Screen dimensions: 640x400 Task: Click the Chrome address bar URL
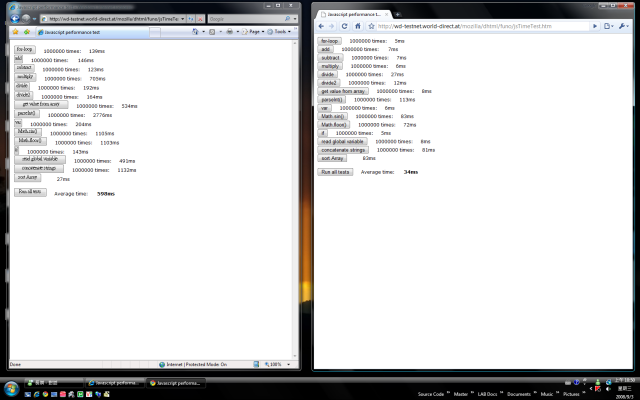[464, 26]
